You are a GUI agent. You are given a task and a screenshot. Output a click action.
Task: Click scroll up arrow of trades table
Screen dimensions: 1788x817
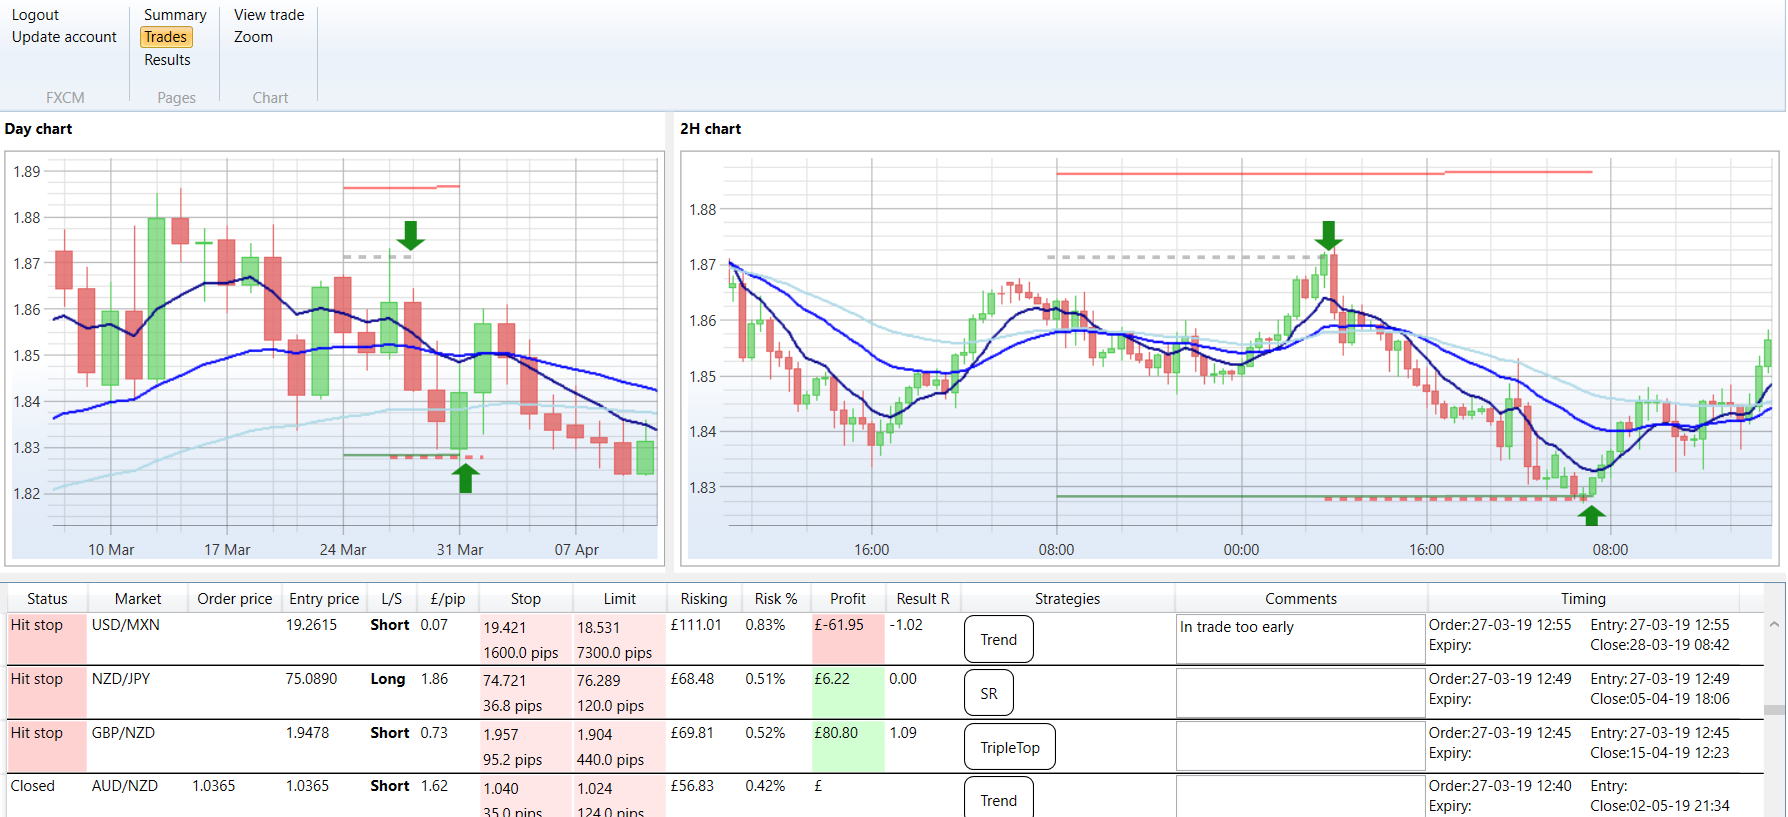pos(1774,624)
